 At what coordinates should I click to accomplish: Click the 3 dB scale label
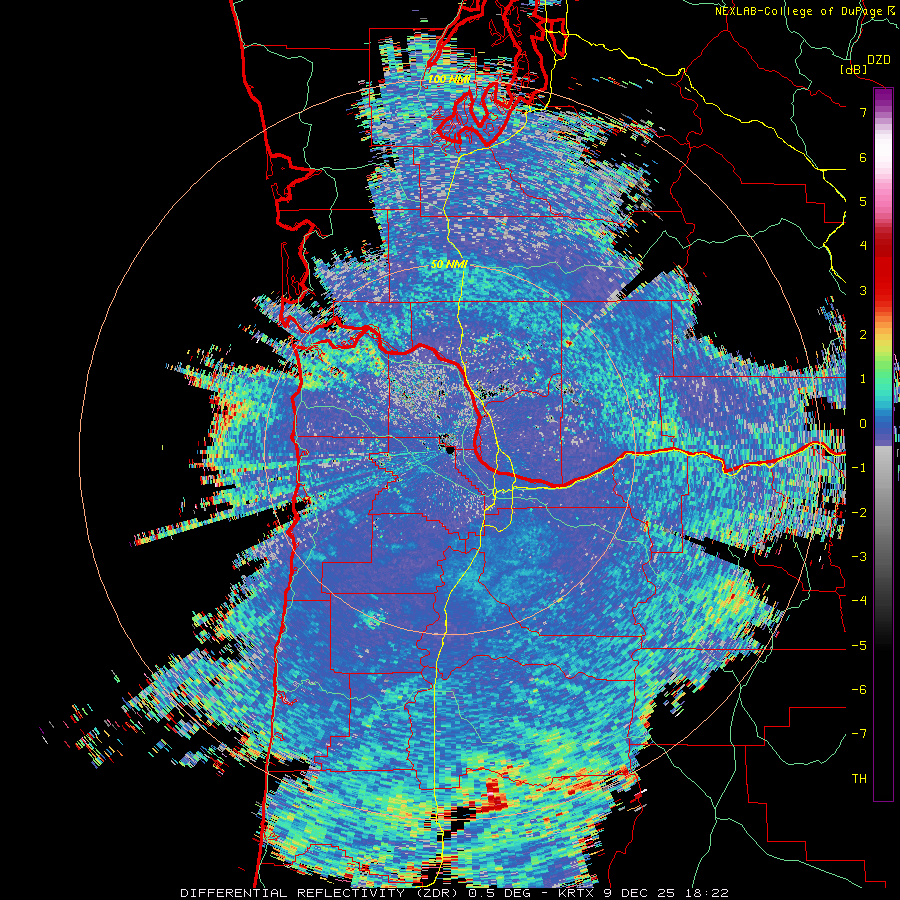(x=863, y=290)
